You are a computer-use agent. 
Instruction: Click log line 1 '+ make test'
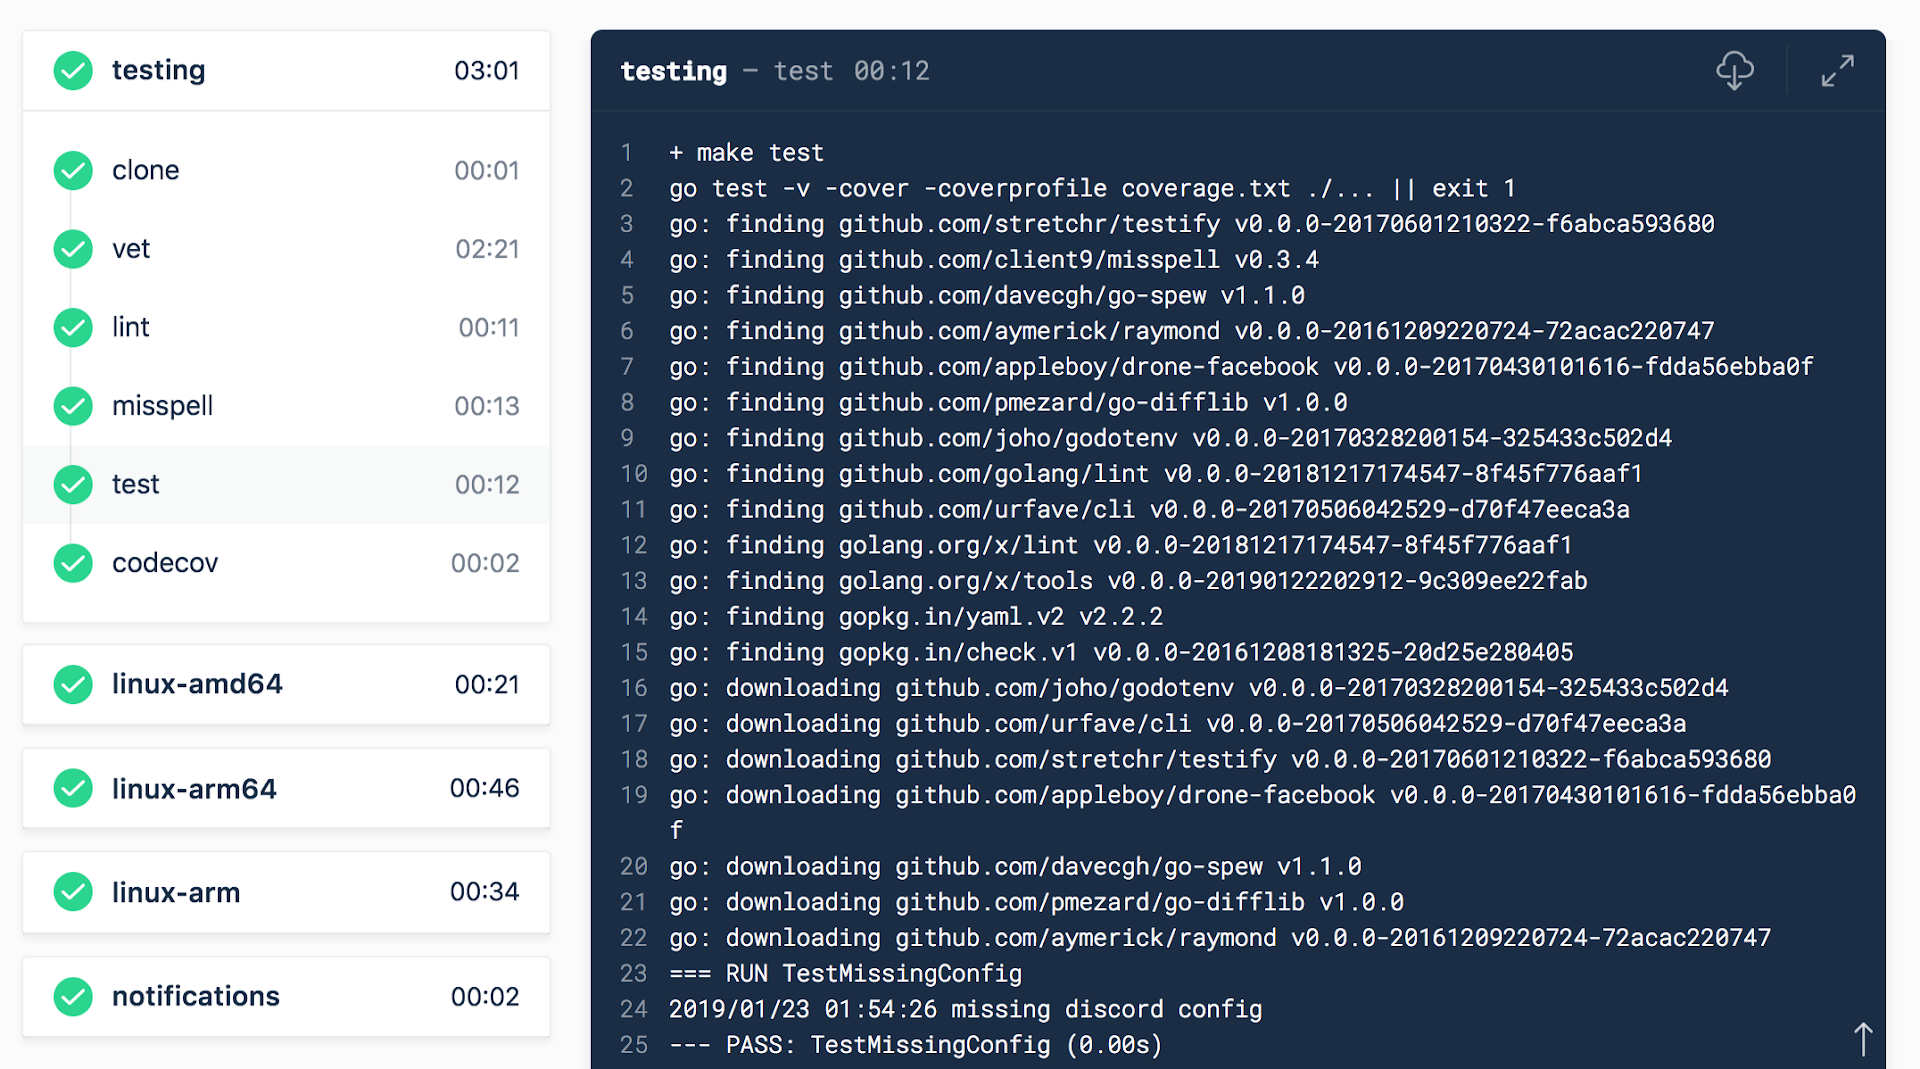click(x=746, y=153)
